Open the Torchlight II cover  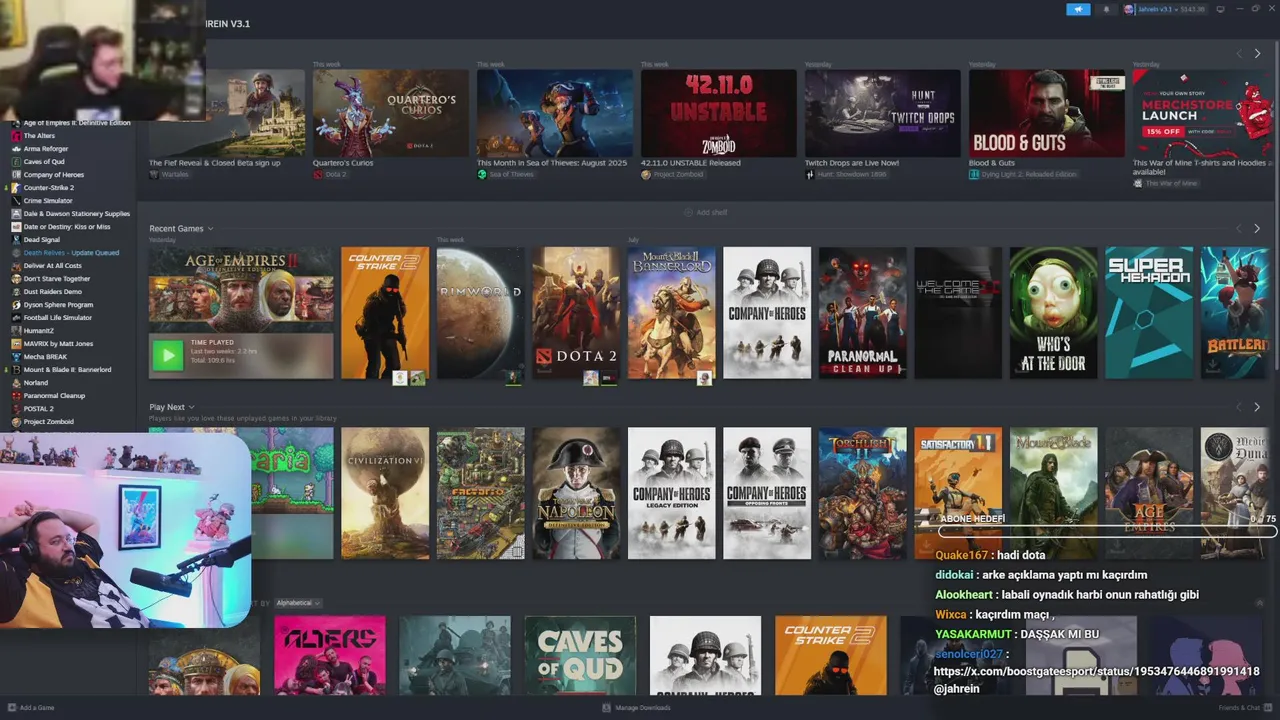tap(863, 493)
